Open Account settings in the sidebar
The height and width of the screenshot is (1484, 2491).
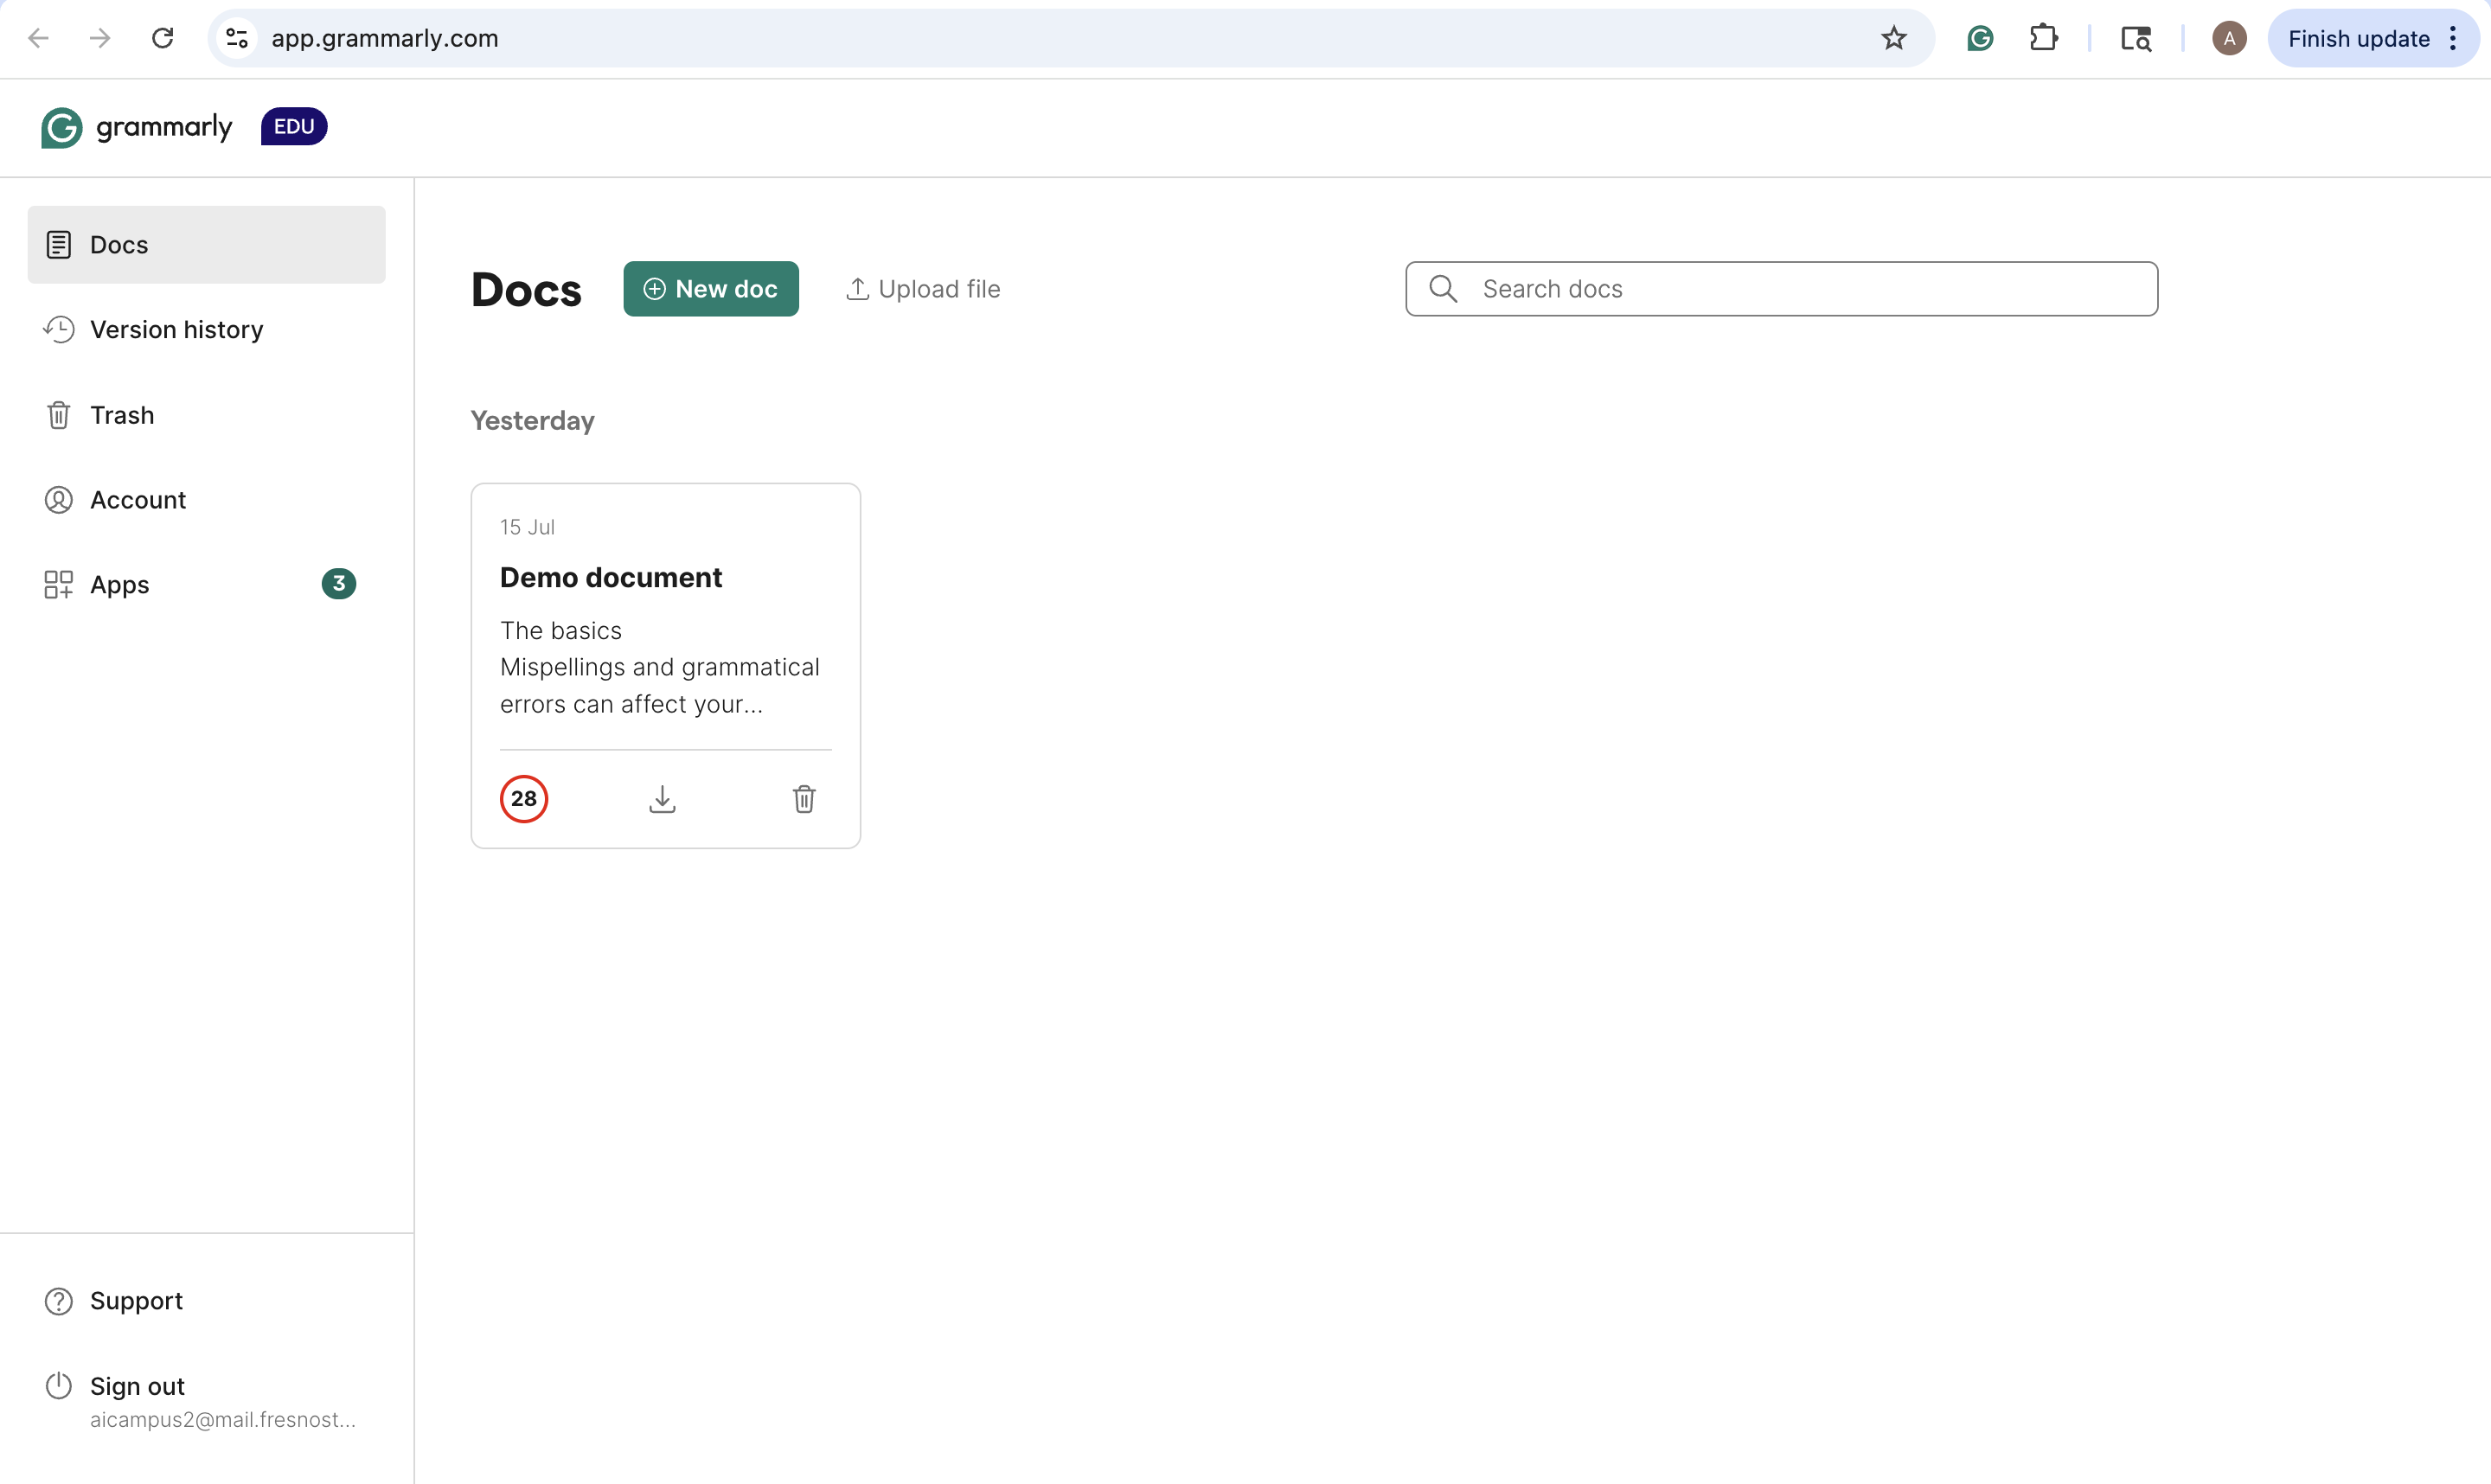pyautogui.click(x=138, y=499)
